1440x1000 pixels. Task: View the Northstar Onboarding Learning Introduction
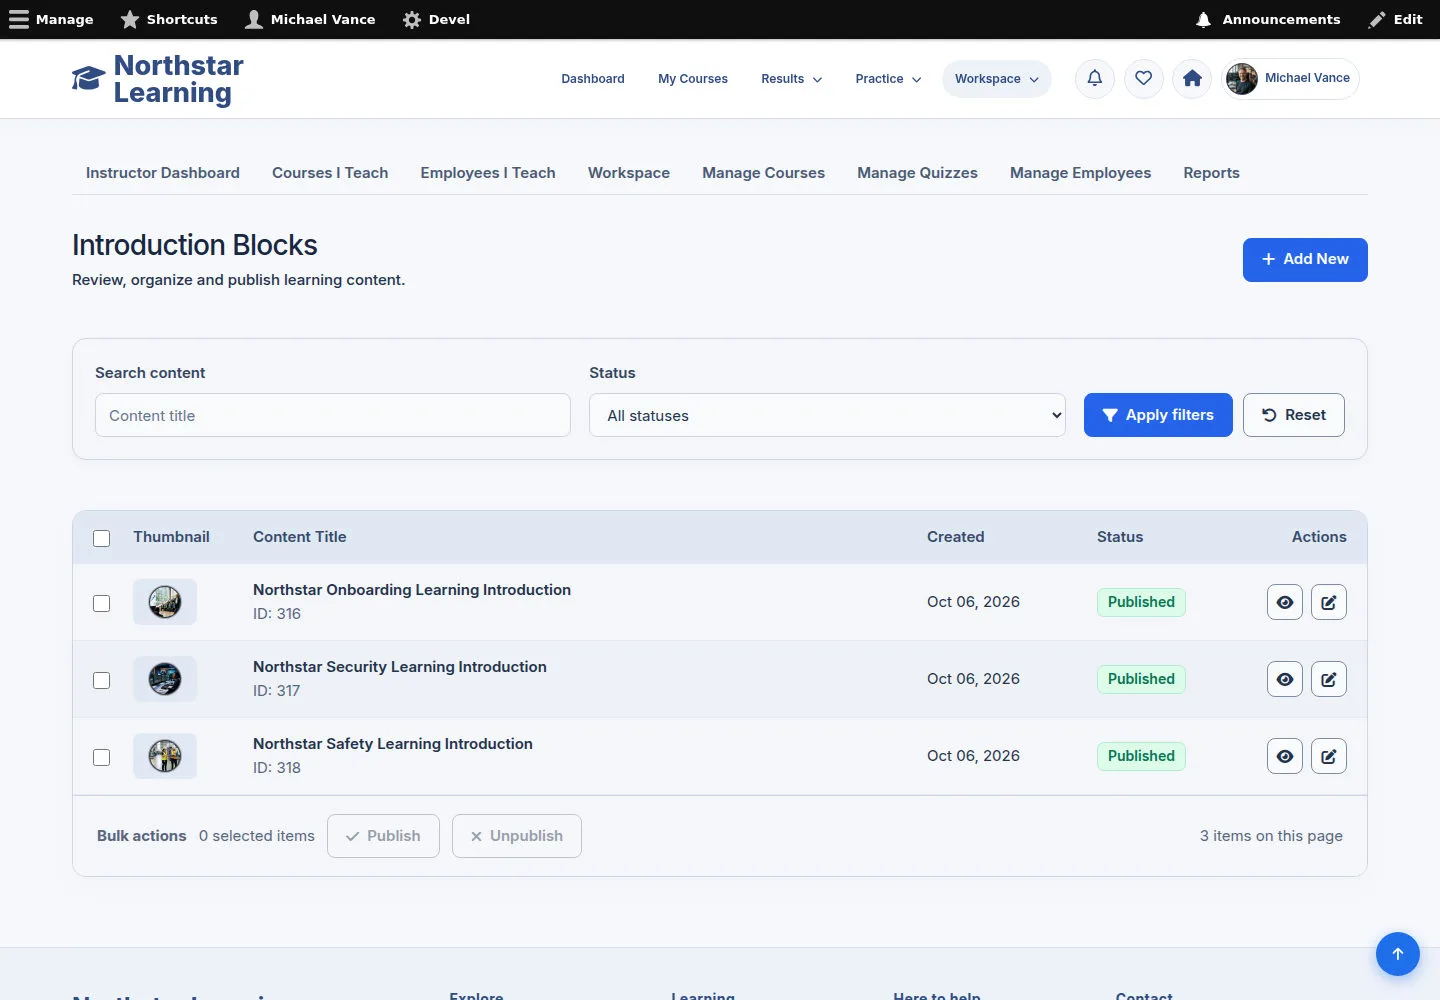[x=1285, y=602]
